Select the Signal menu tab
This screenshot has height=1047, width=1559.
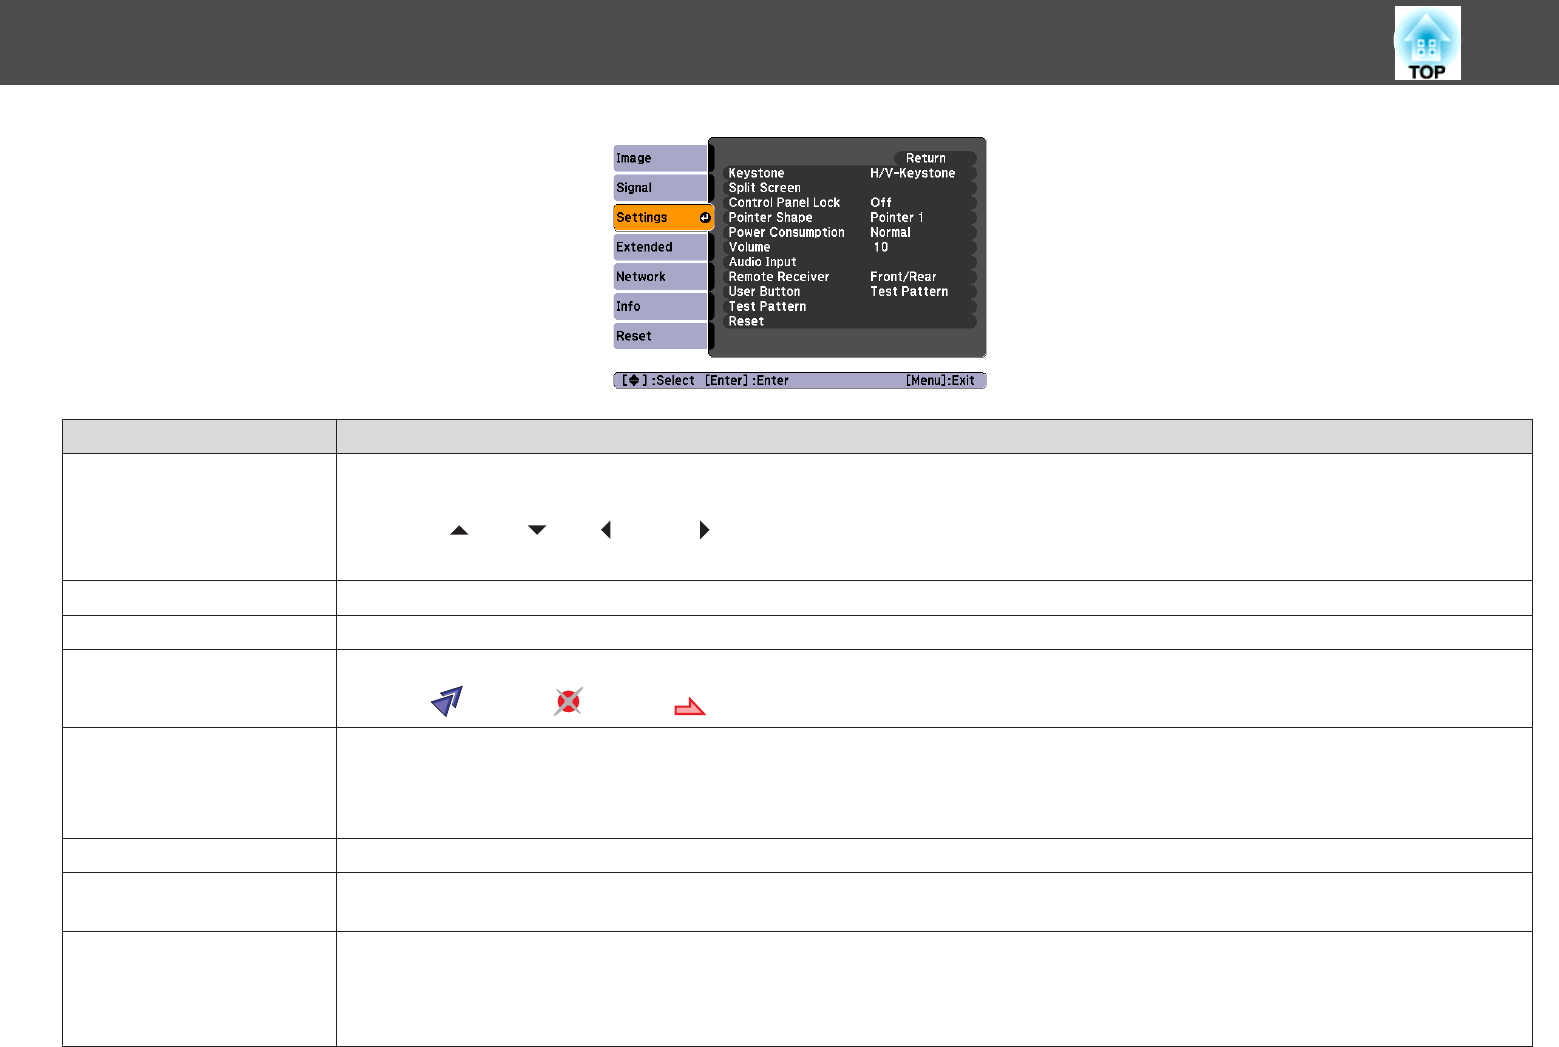click(660, 187)
